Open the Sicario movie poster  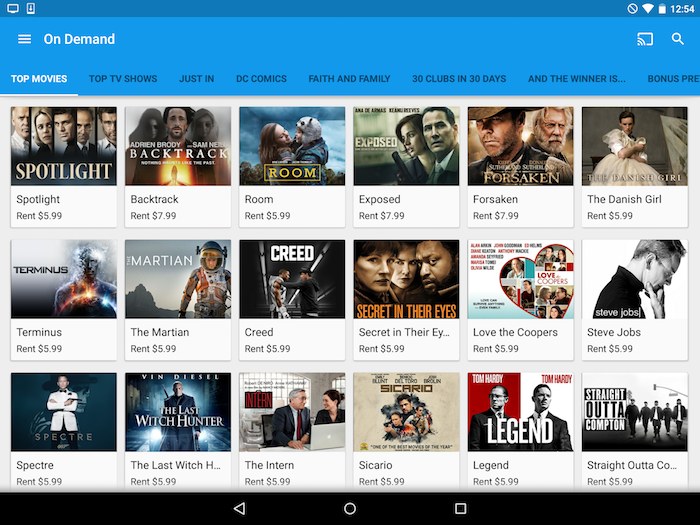tap(406, 412)
